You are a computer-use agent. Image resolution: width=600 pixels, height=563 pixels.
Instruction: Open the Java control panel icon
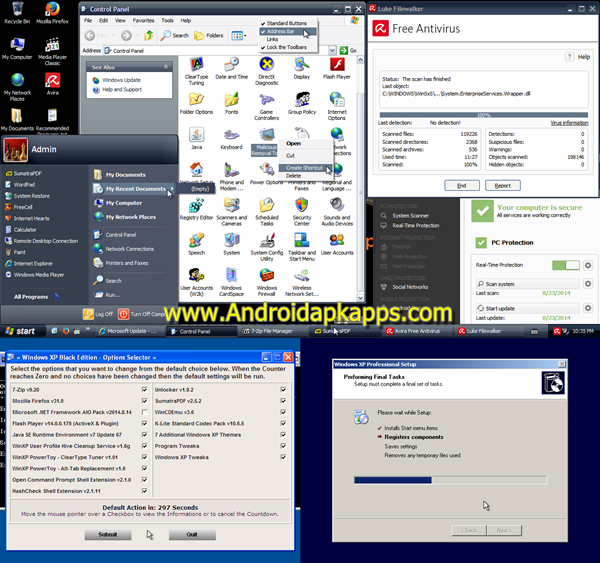pos(196,139)
